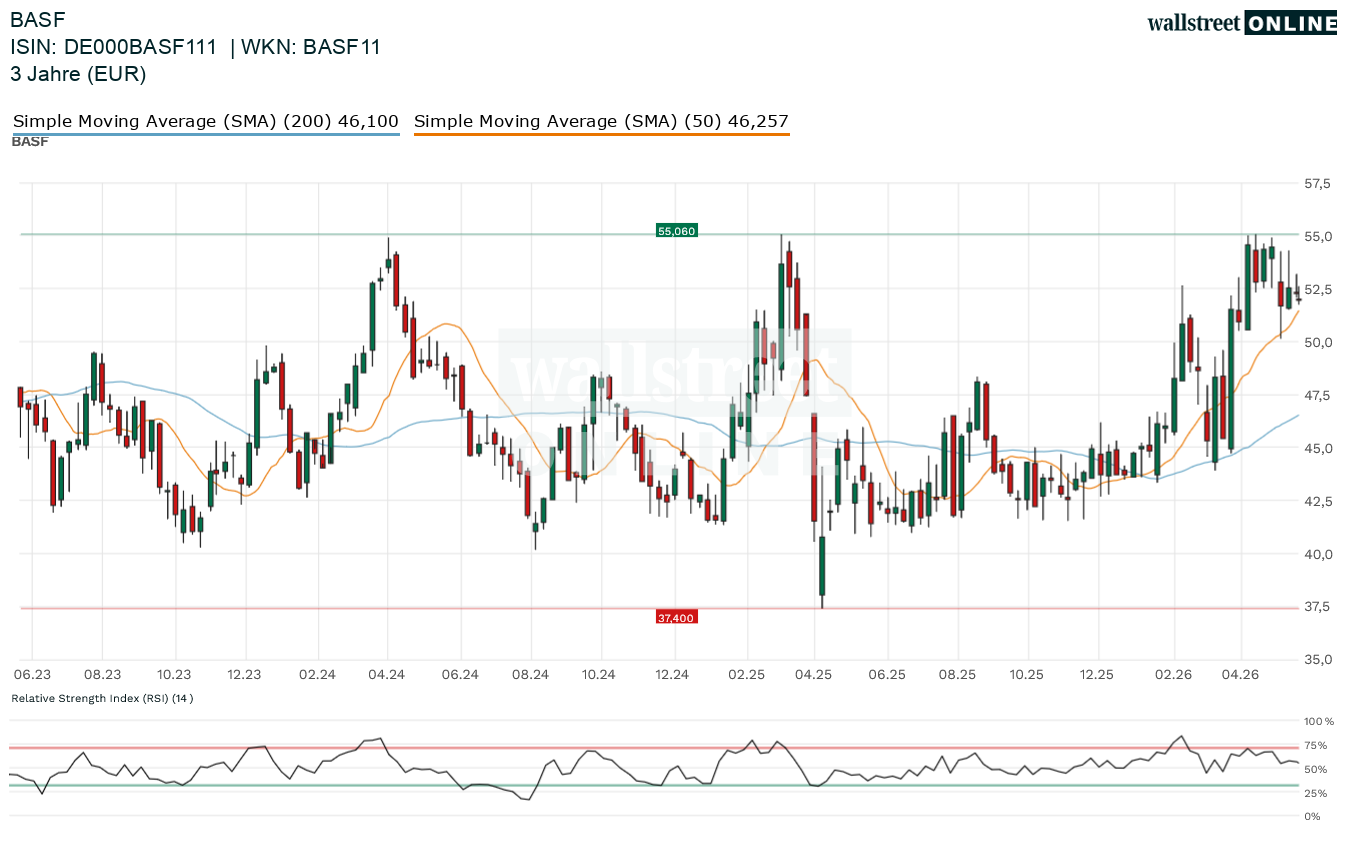This screenshot has width=1349, height=843.
Task: Click the 04.25 date axis label
Action: [814, 675]
